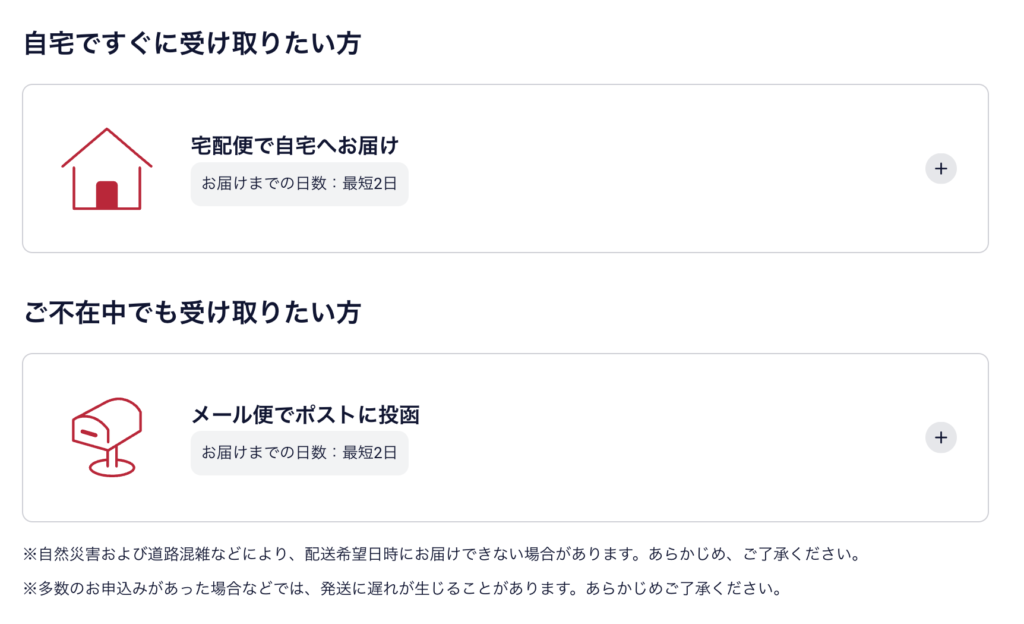The width and height of the screenshot is (1024, 624).
Task: Select the メール便でポストに投函 title
Action: (x=304, y=414)
